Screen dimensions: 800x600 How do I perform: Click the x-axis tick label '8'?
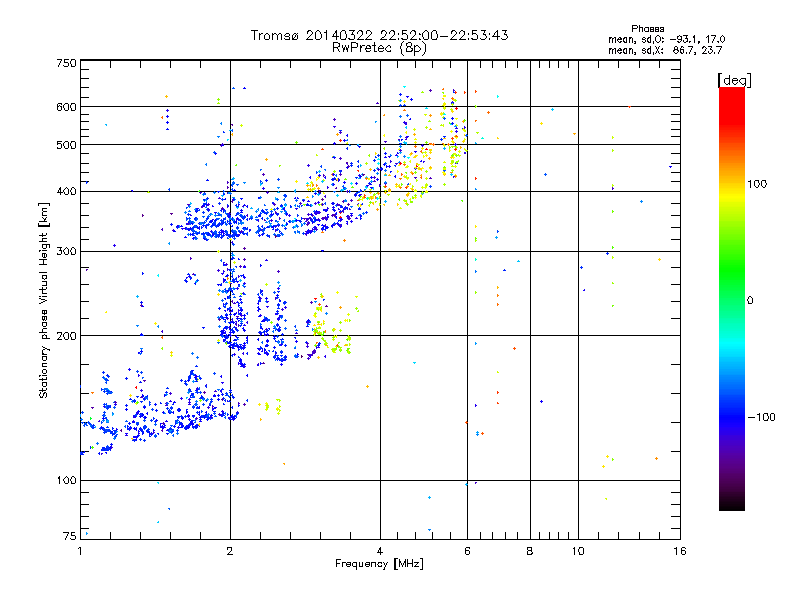(530, 551)
